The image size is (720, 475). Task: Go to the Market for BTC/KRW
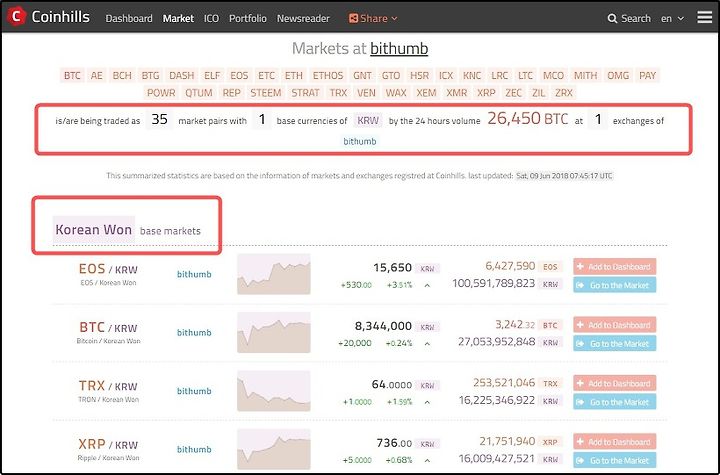click(614, 344)
